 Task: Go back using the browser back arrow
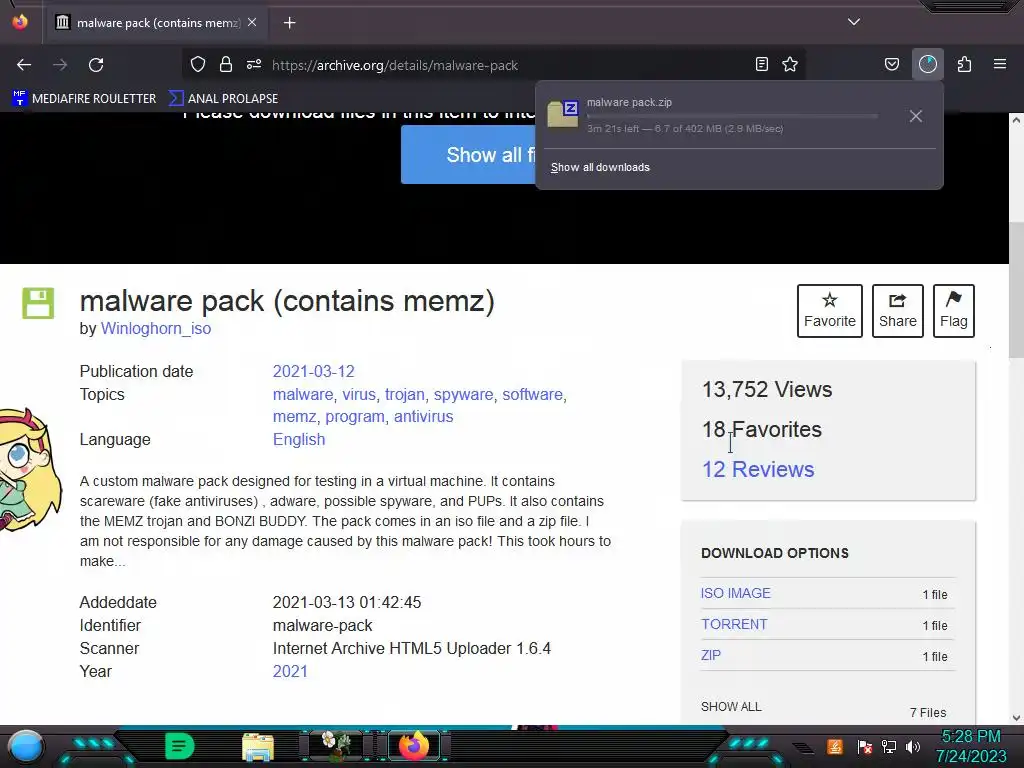point(24,65)
